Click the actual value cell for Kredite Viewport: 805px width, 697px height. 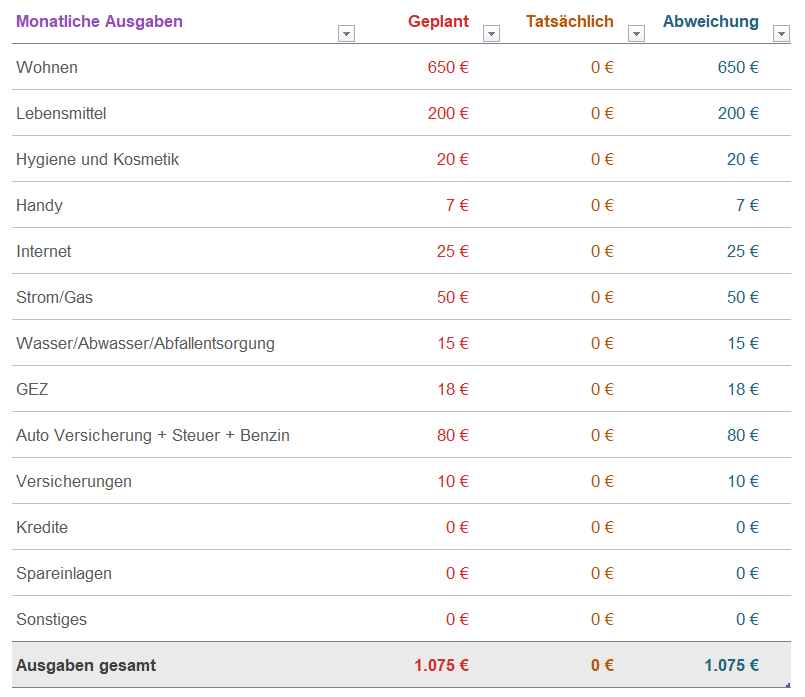[602, 527]
